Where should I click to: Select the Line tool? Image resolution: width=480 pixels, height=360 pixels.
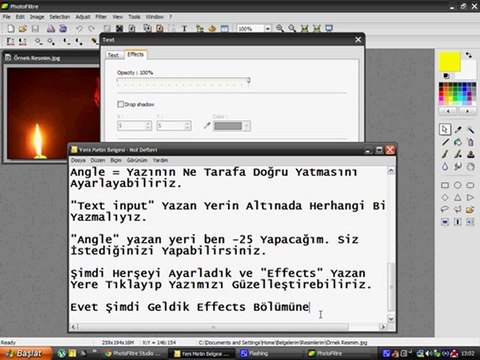[x=445, y=142]
